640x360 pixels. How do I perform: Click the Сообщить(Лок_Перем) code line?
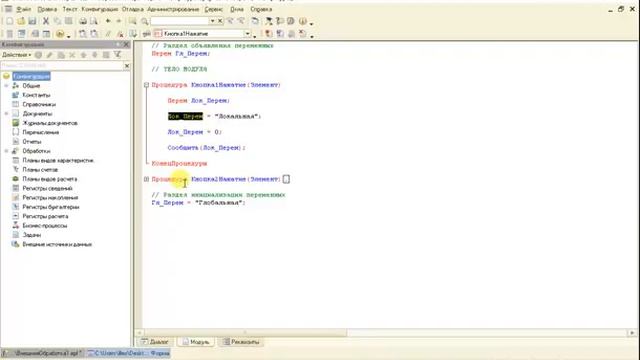pyautogui.click(x=207, y=148)
